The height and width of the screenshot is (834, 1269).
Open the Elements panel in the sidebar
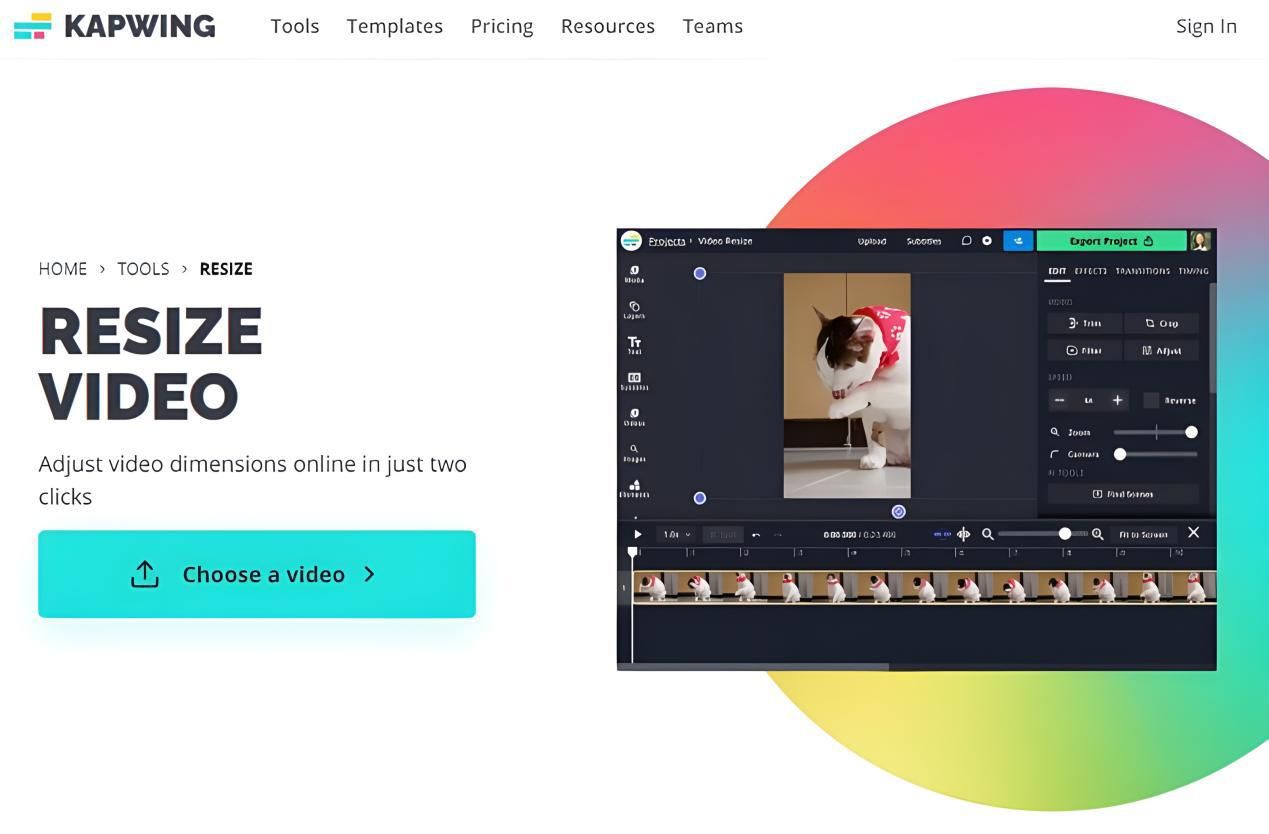(x=634, y=489)
